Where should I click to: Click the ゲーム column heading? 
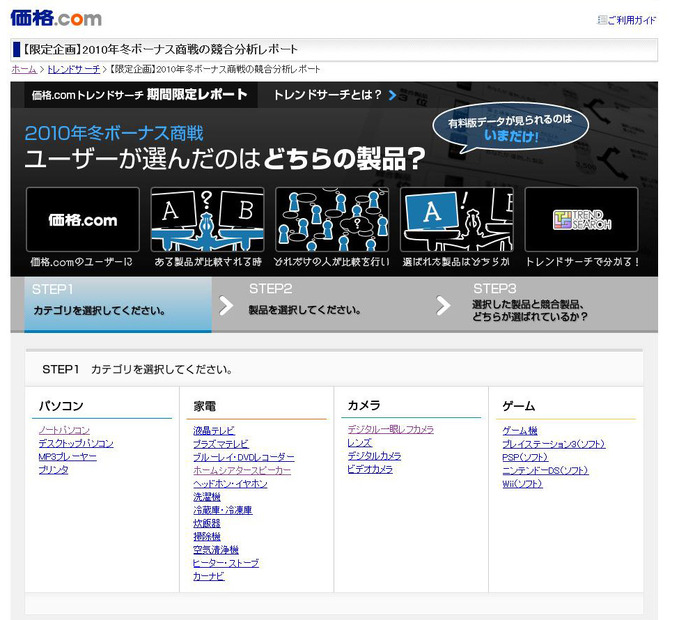coord(518,406)
